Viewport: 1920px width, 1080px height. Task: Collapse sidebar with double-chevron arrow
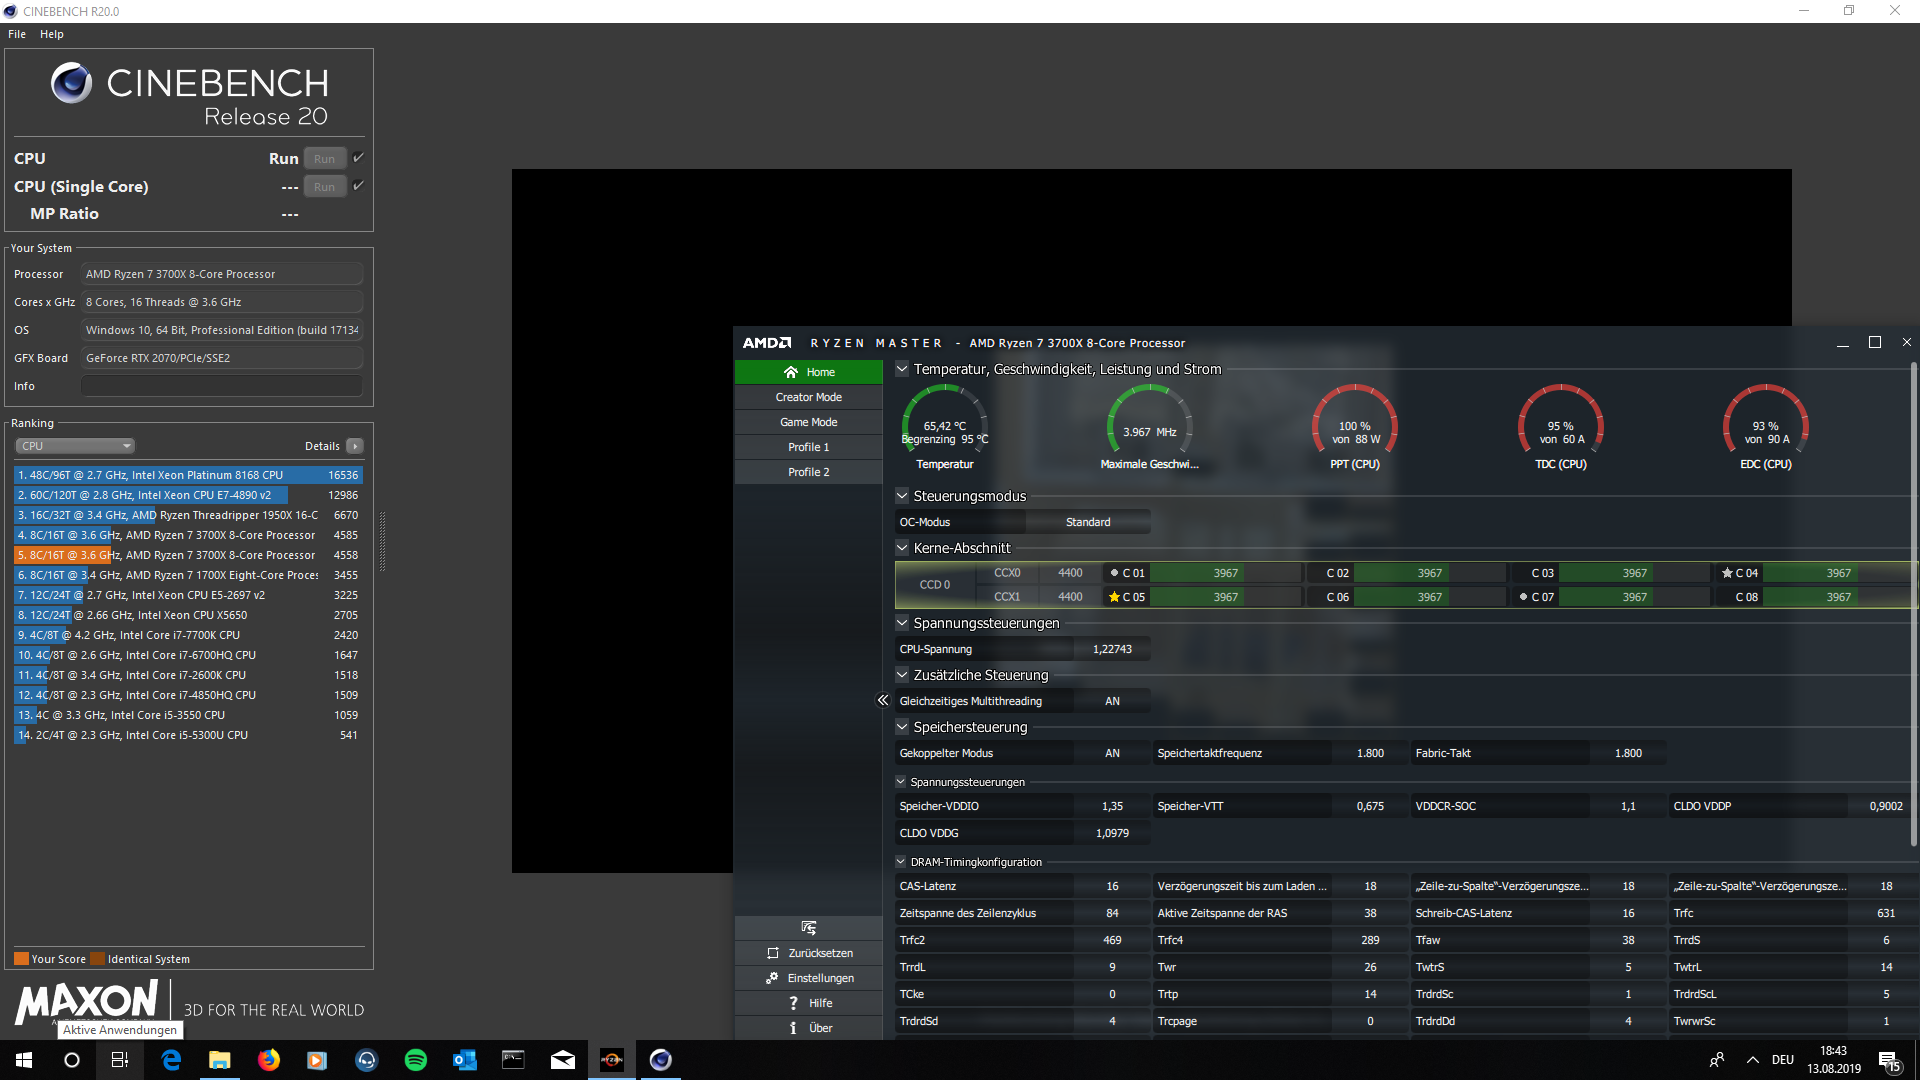click(x=882, y=700)
